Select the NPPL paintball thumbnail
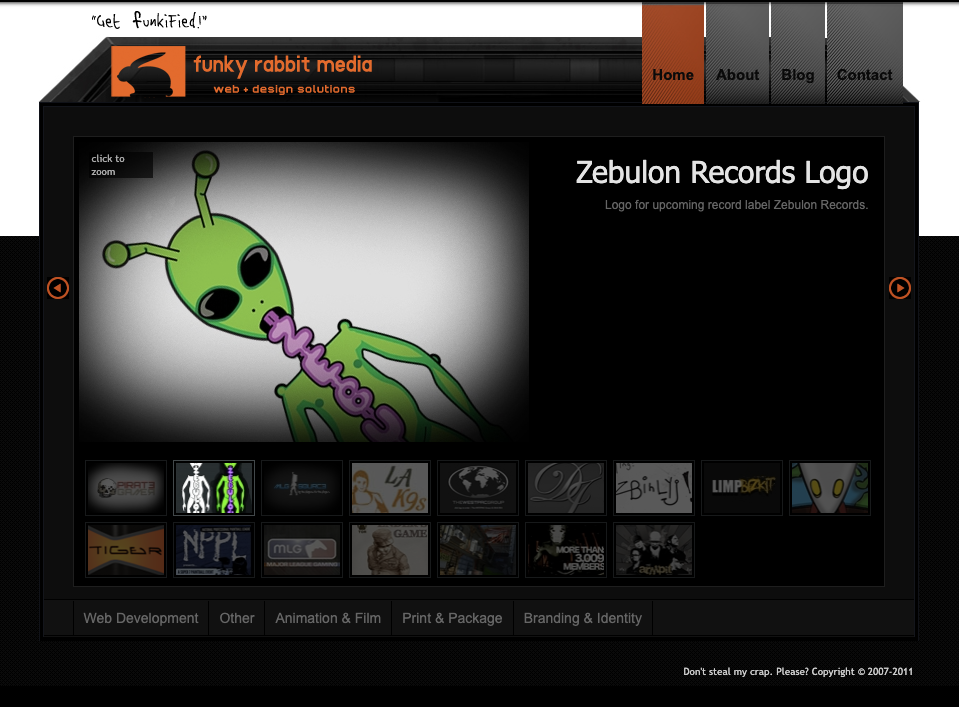This screenshot has width=959, height=707. [213, 549]
